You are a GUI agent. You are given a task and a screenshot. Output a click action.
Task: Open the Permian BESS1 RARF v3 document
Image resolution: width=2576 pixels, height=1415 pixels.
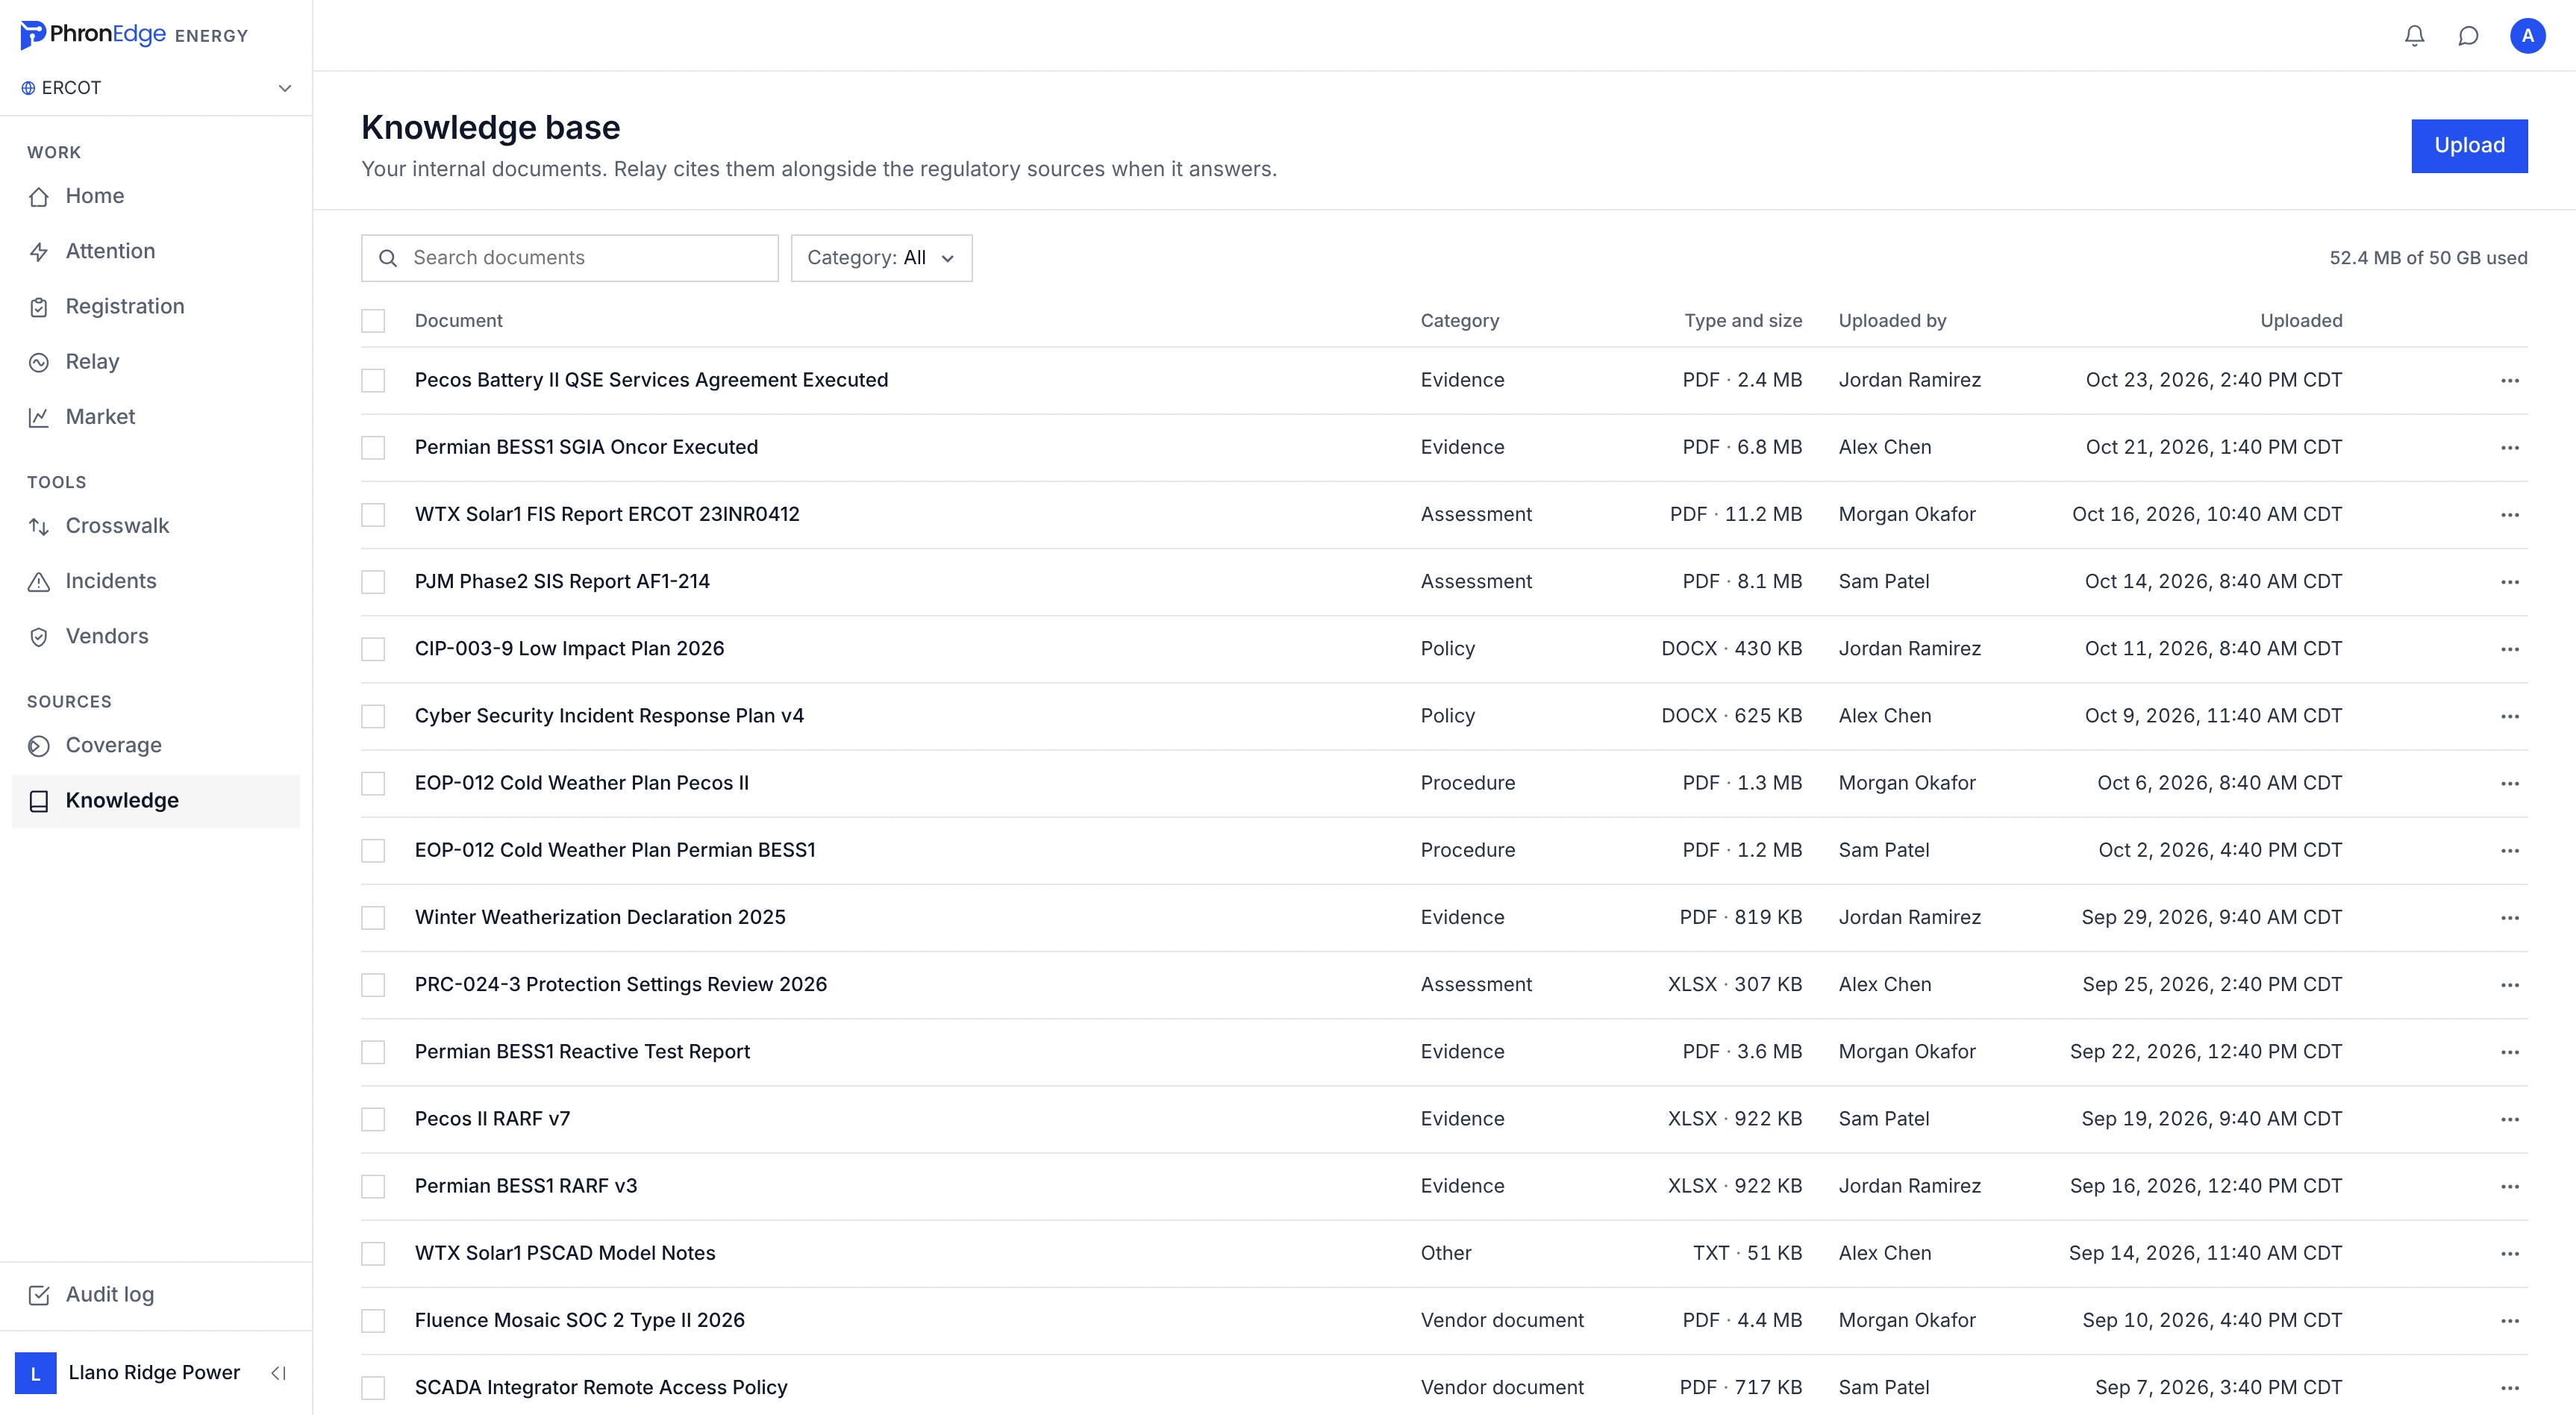point(526,1186)
